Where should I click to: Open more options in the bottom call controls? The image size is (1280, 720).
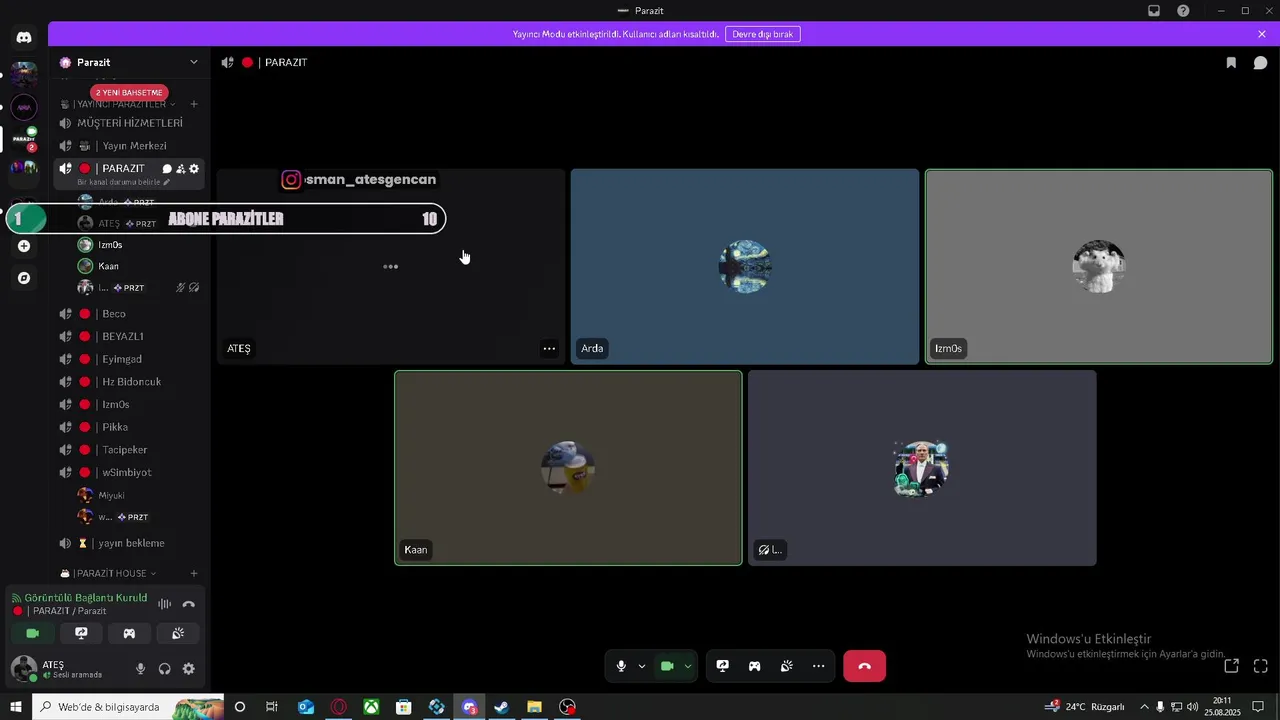(x=818, y=666)
